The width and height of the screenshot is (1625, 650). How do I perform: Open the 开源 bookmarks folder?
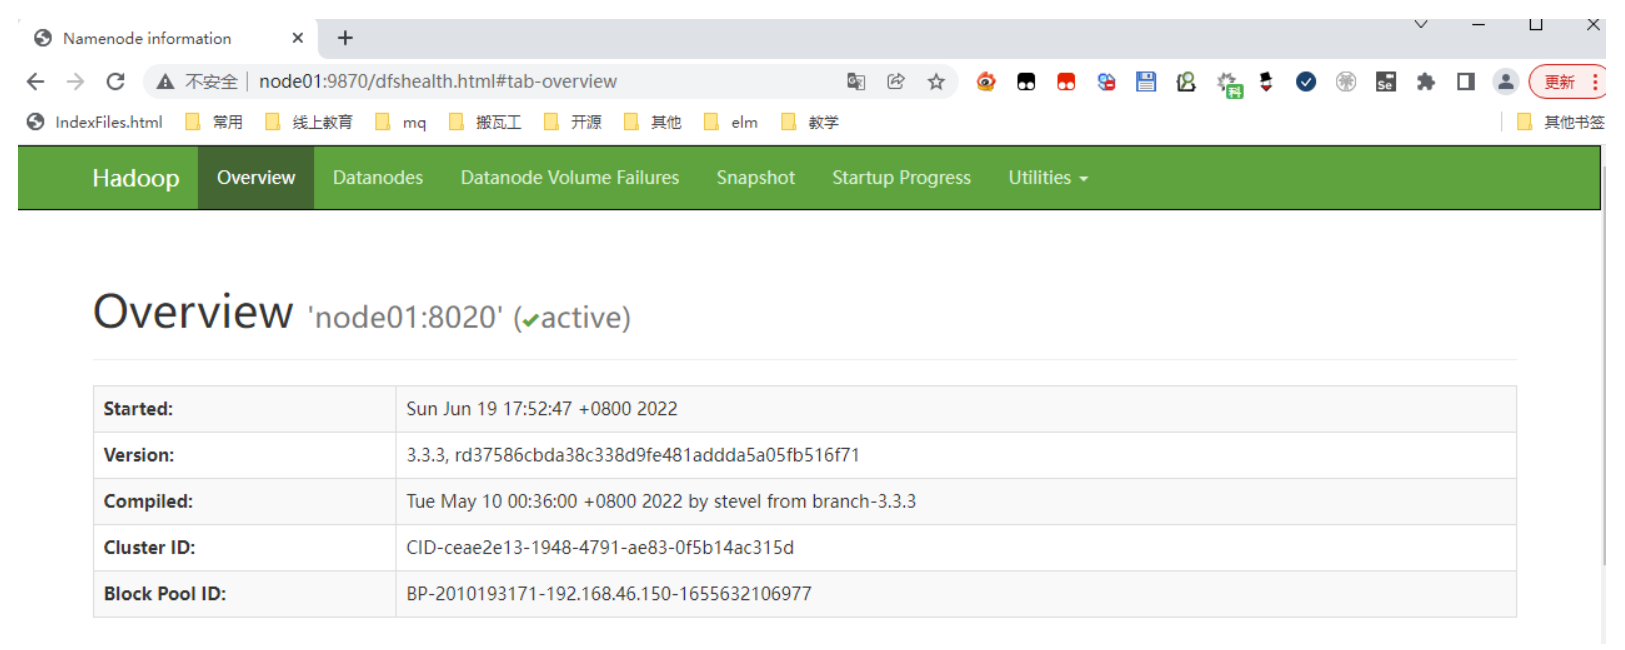click(573, 122)
